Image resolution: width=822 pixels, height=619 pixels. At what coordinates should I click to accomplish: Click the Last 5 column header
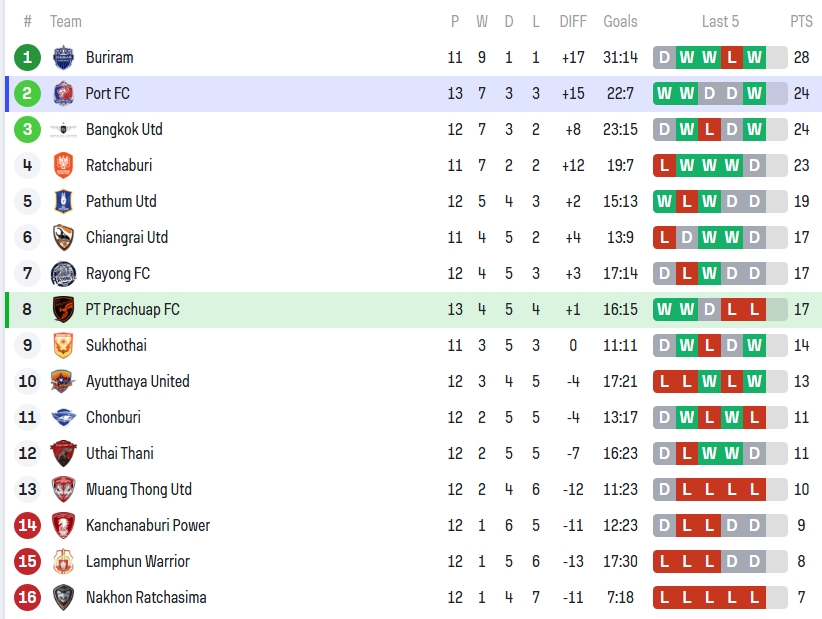[x=720, y=21]
